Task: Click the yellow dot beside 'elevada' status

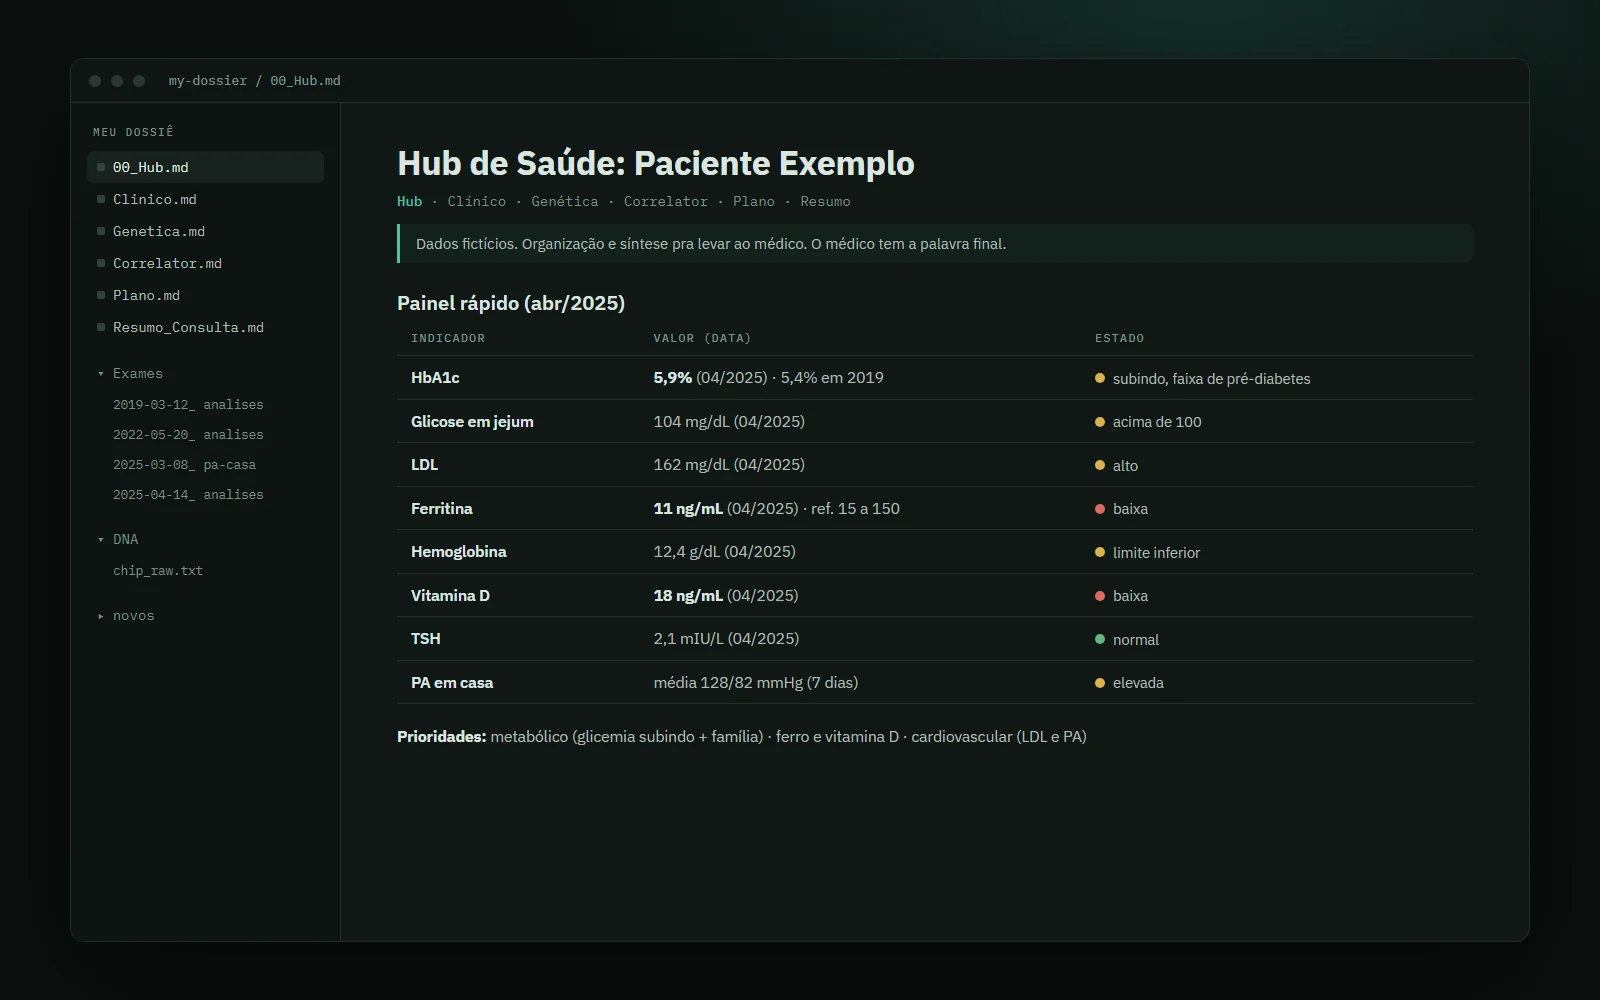Action: pyautogui.click(x=1100, y=683)
